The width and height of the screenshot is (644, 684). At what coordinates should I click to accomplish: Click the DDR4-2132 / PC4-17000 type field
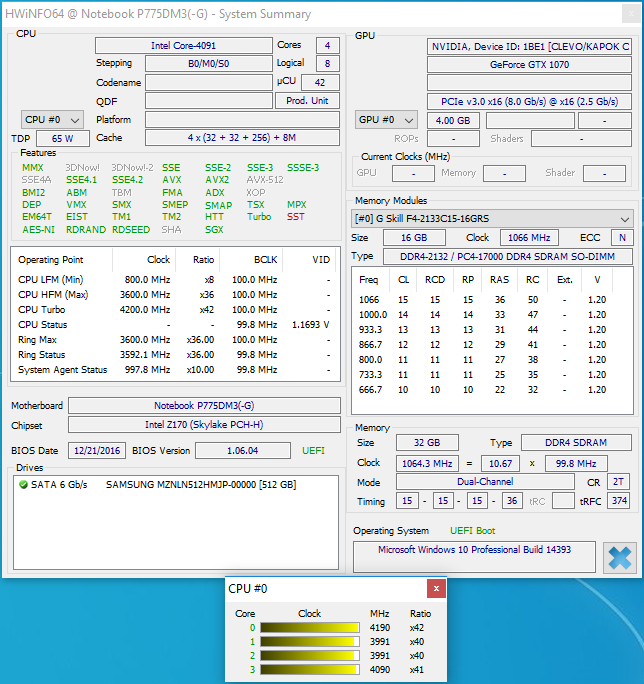pos(508,256)
